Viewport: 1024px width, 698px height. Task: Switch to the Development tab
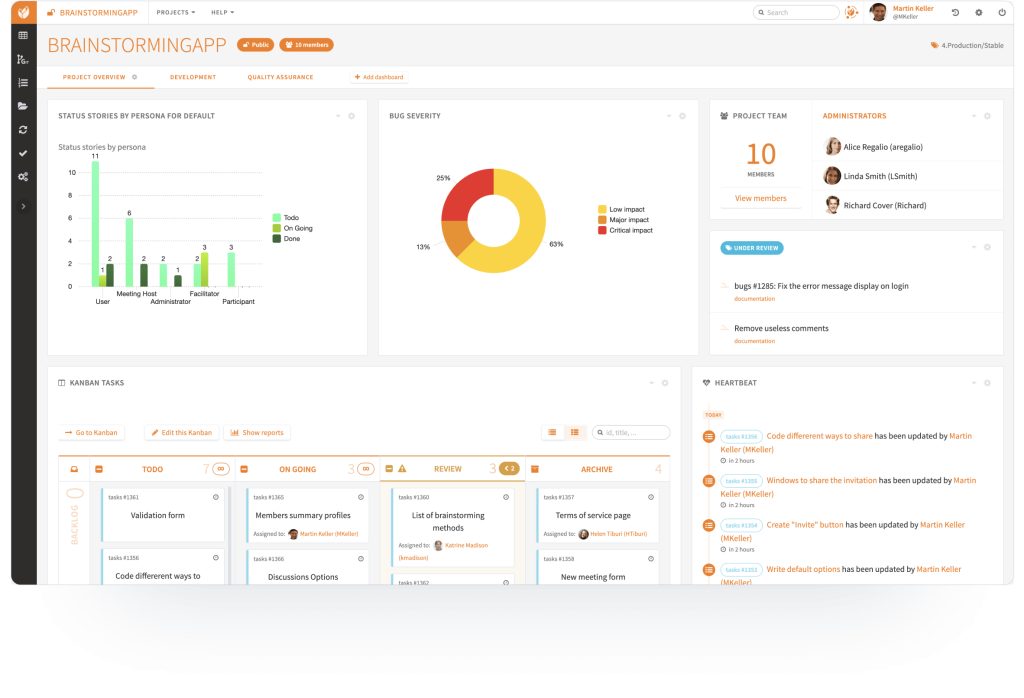(x=193, y=77)
